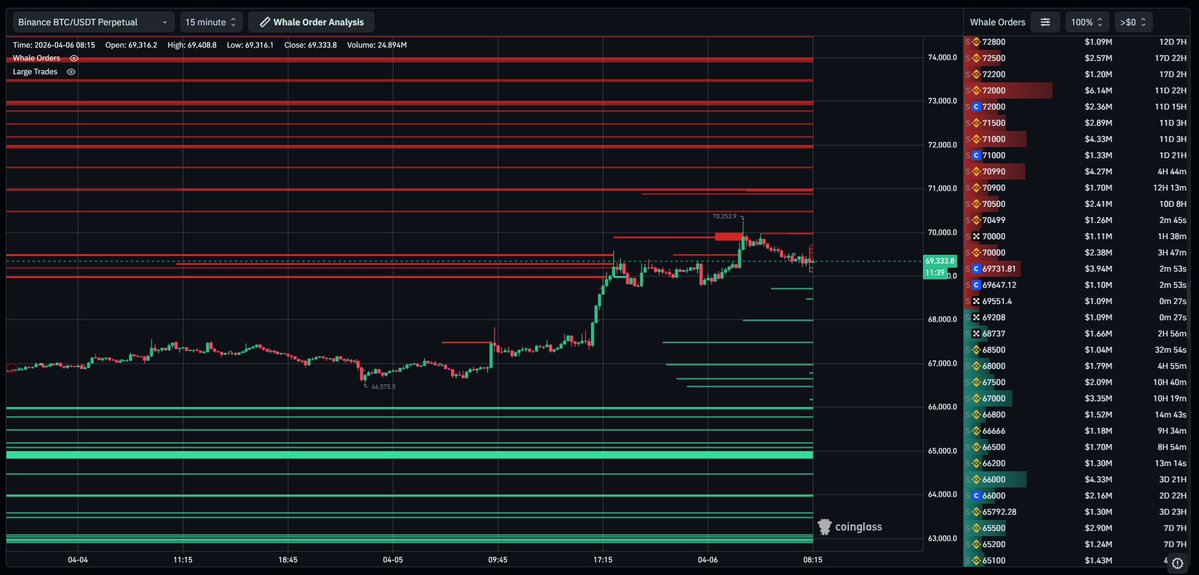Screen dimensions: 1199x575
Task: Open the Binance BTC/USDT Perpetual symbol selector
Action: click(94, 22)
